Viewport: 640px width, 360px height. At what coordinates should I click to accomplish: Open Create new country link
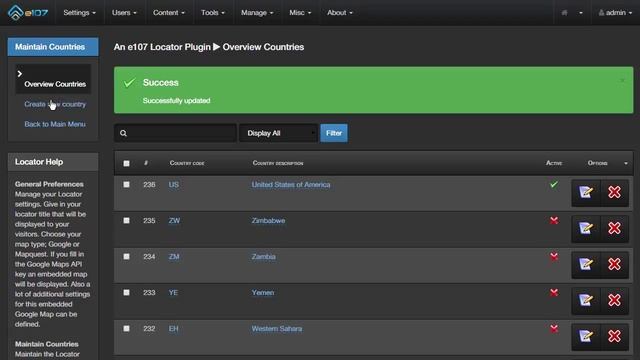pos(55,104)
